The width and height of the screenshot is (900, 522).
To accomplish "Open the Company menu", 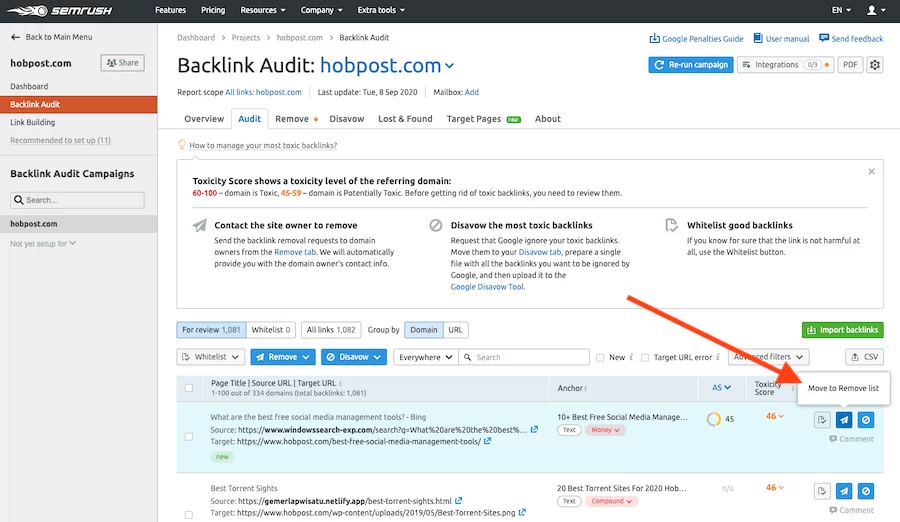I will (x=321, y=10).
